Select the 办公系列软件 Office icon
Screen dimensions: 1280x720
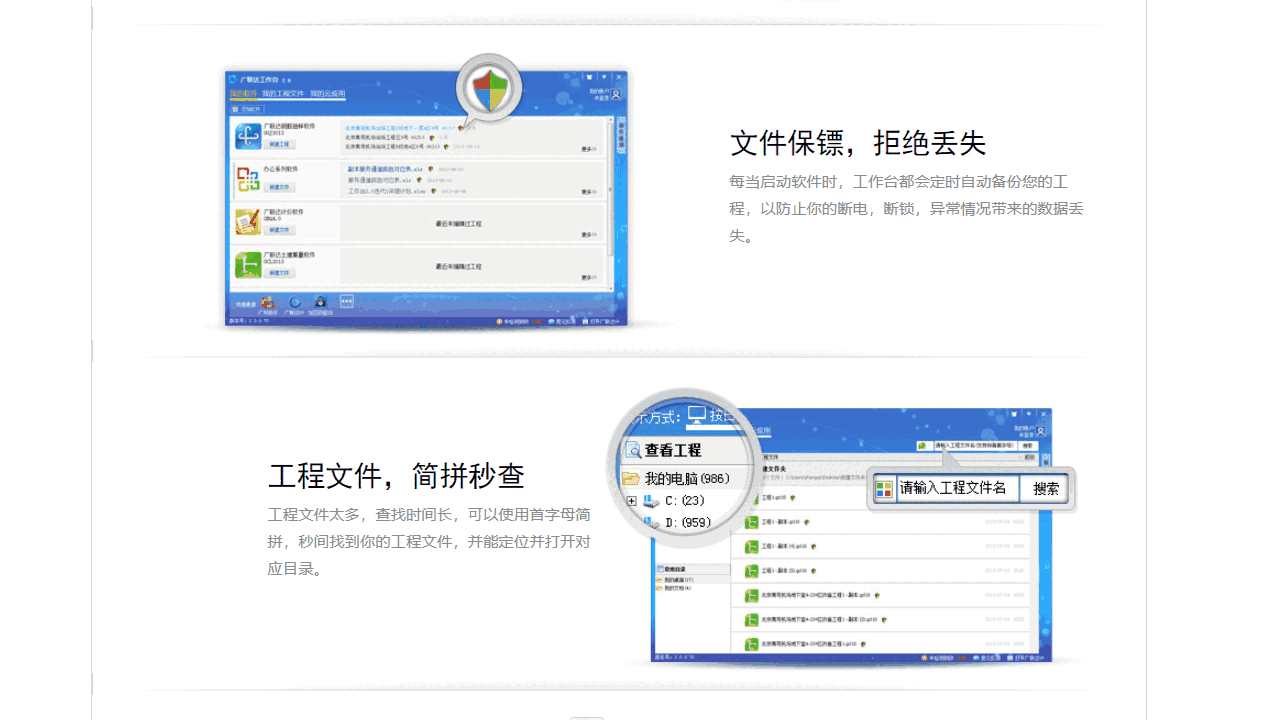[249, 178]
